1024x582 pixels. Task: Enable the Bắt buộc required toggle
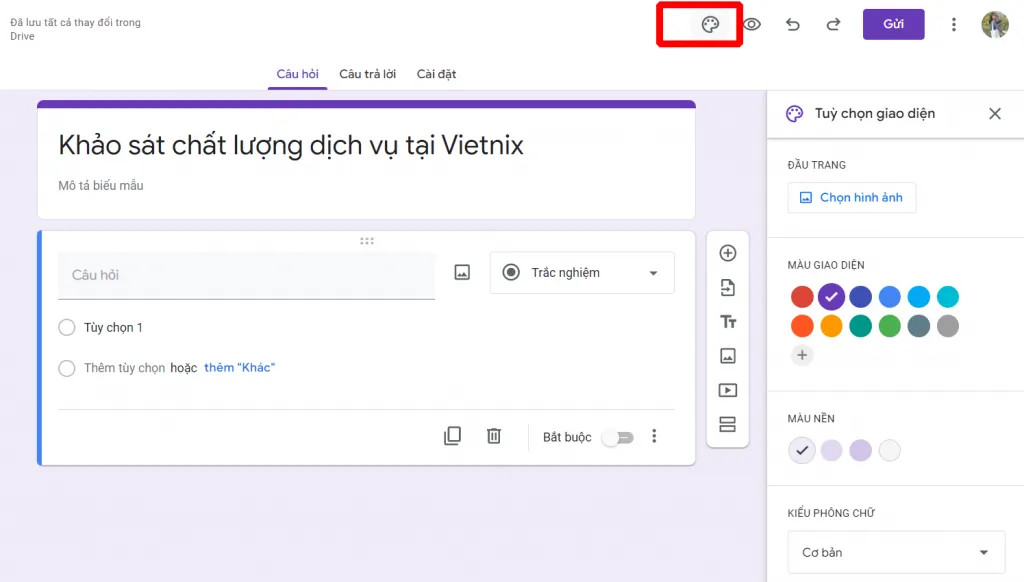[x=618, y=437]
